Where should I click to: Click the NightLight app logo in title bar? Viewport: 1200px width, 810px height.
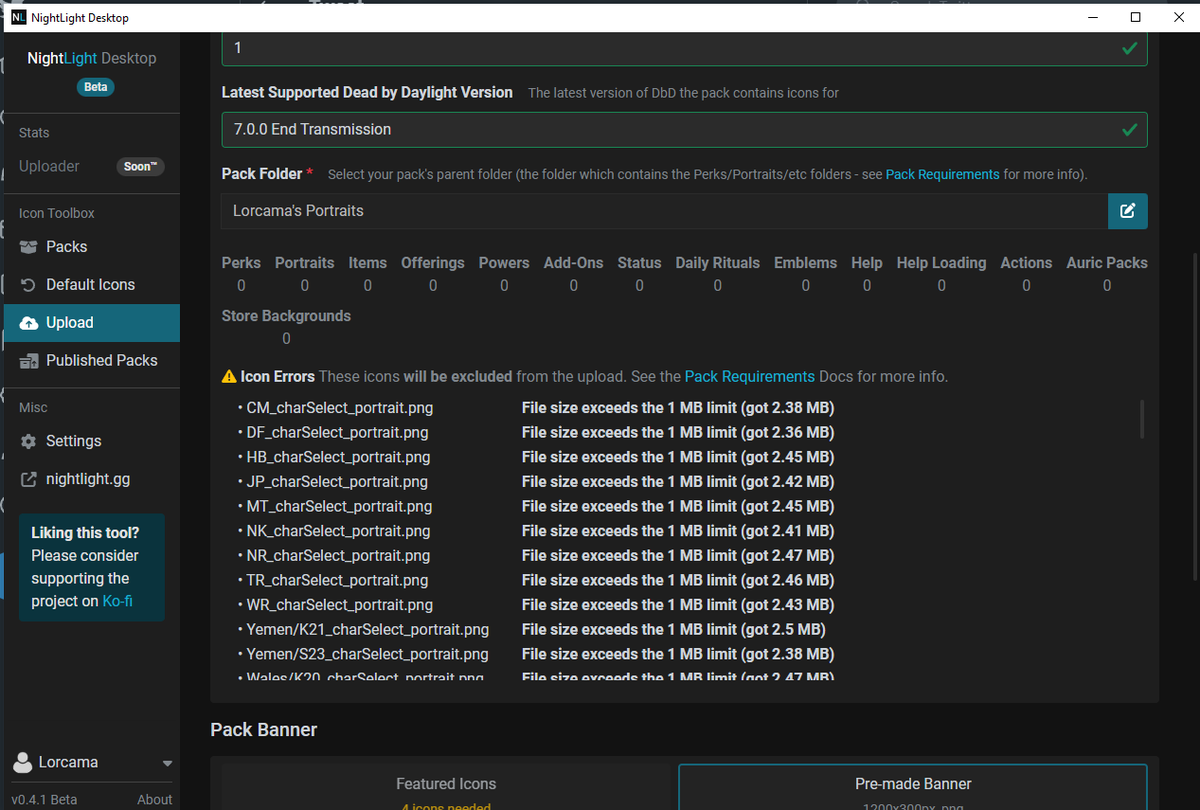point(18,17)
